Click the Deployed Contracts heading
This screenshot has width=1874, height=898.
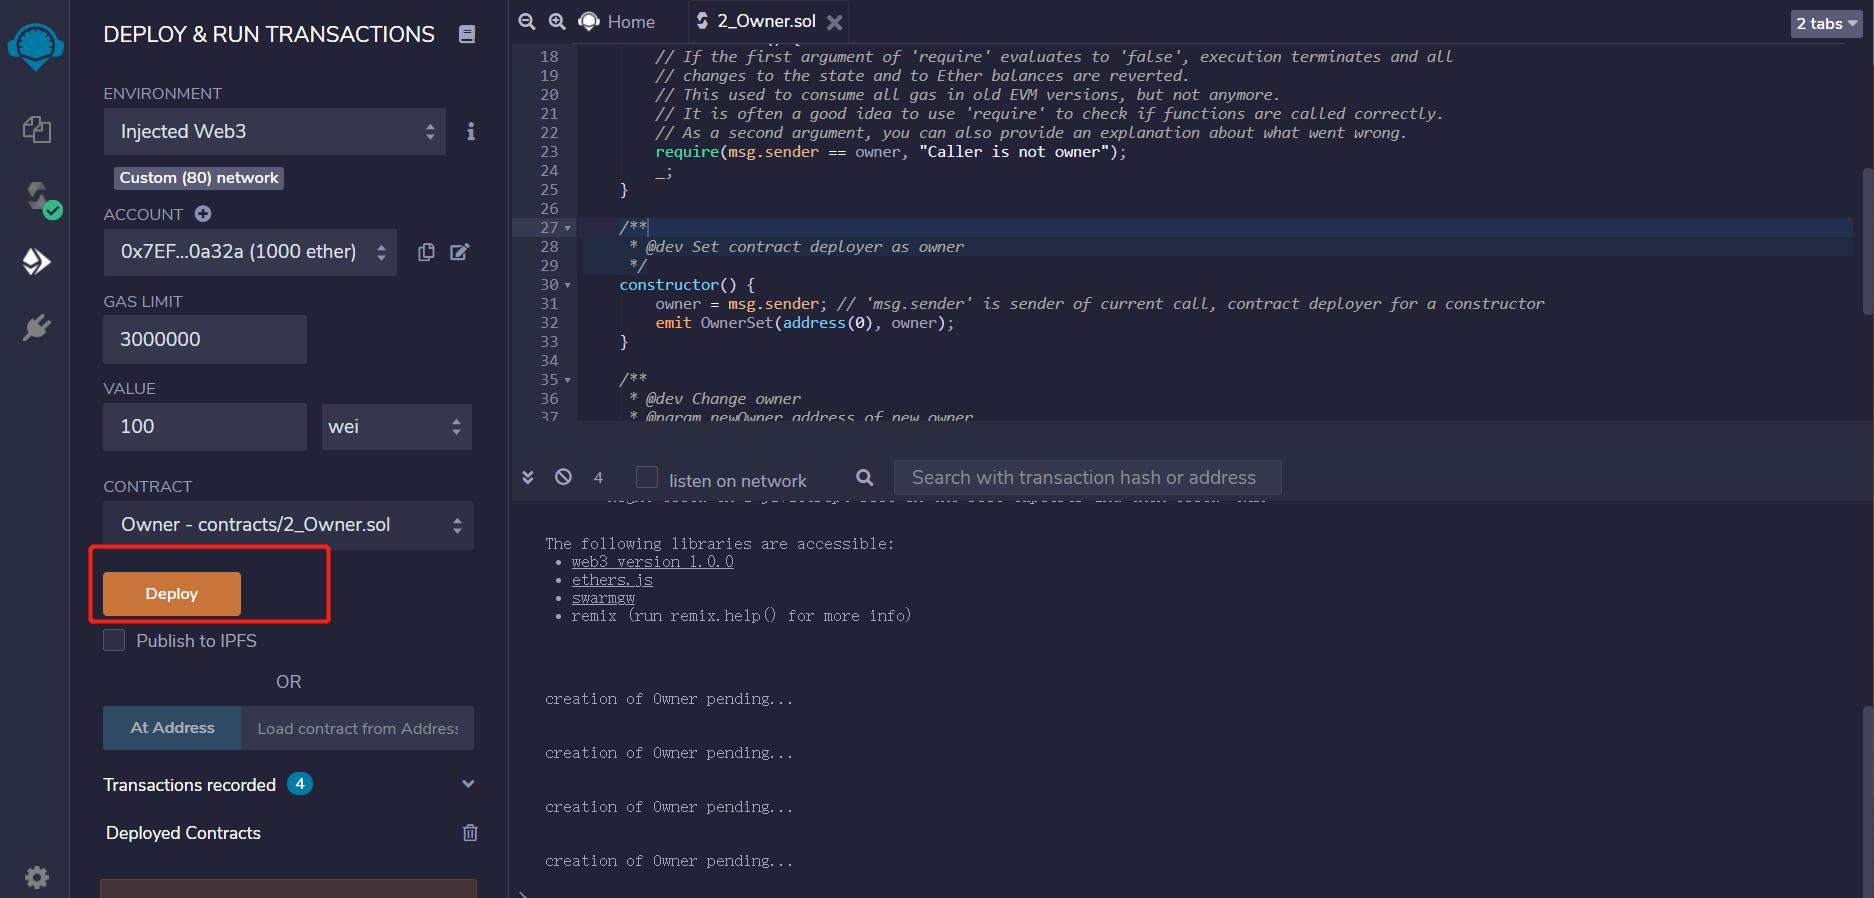[183, 833]
